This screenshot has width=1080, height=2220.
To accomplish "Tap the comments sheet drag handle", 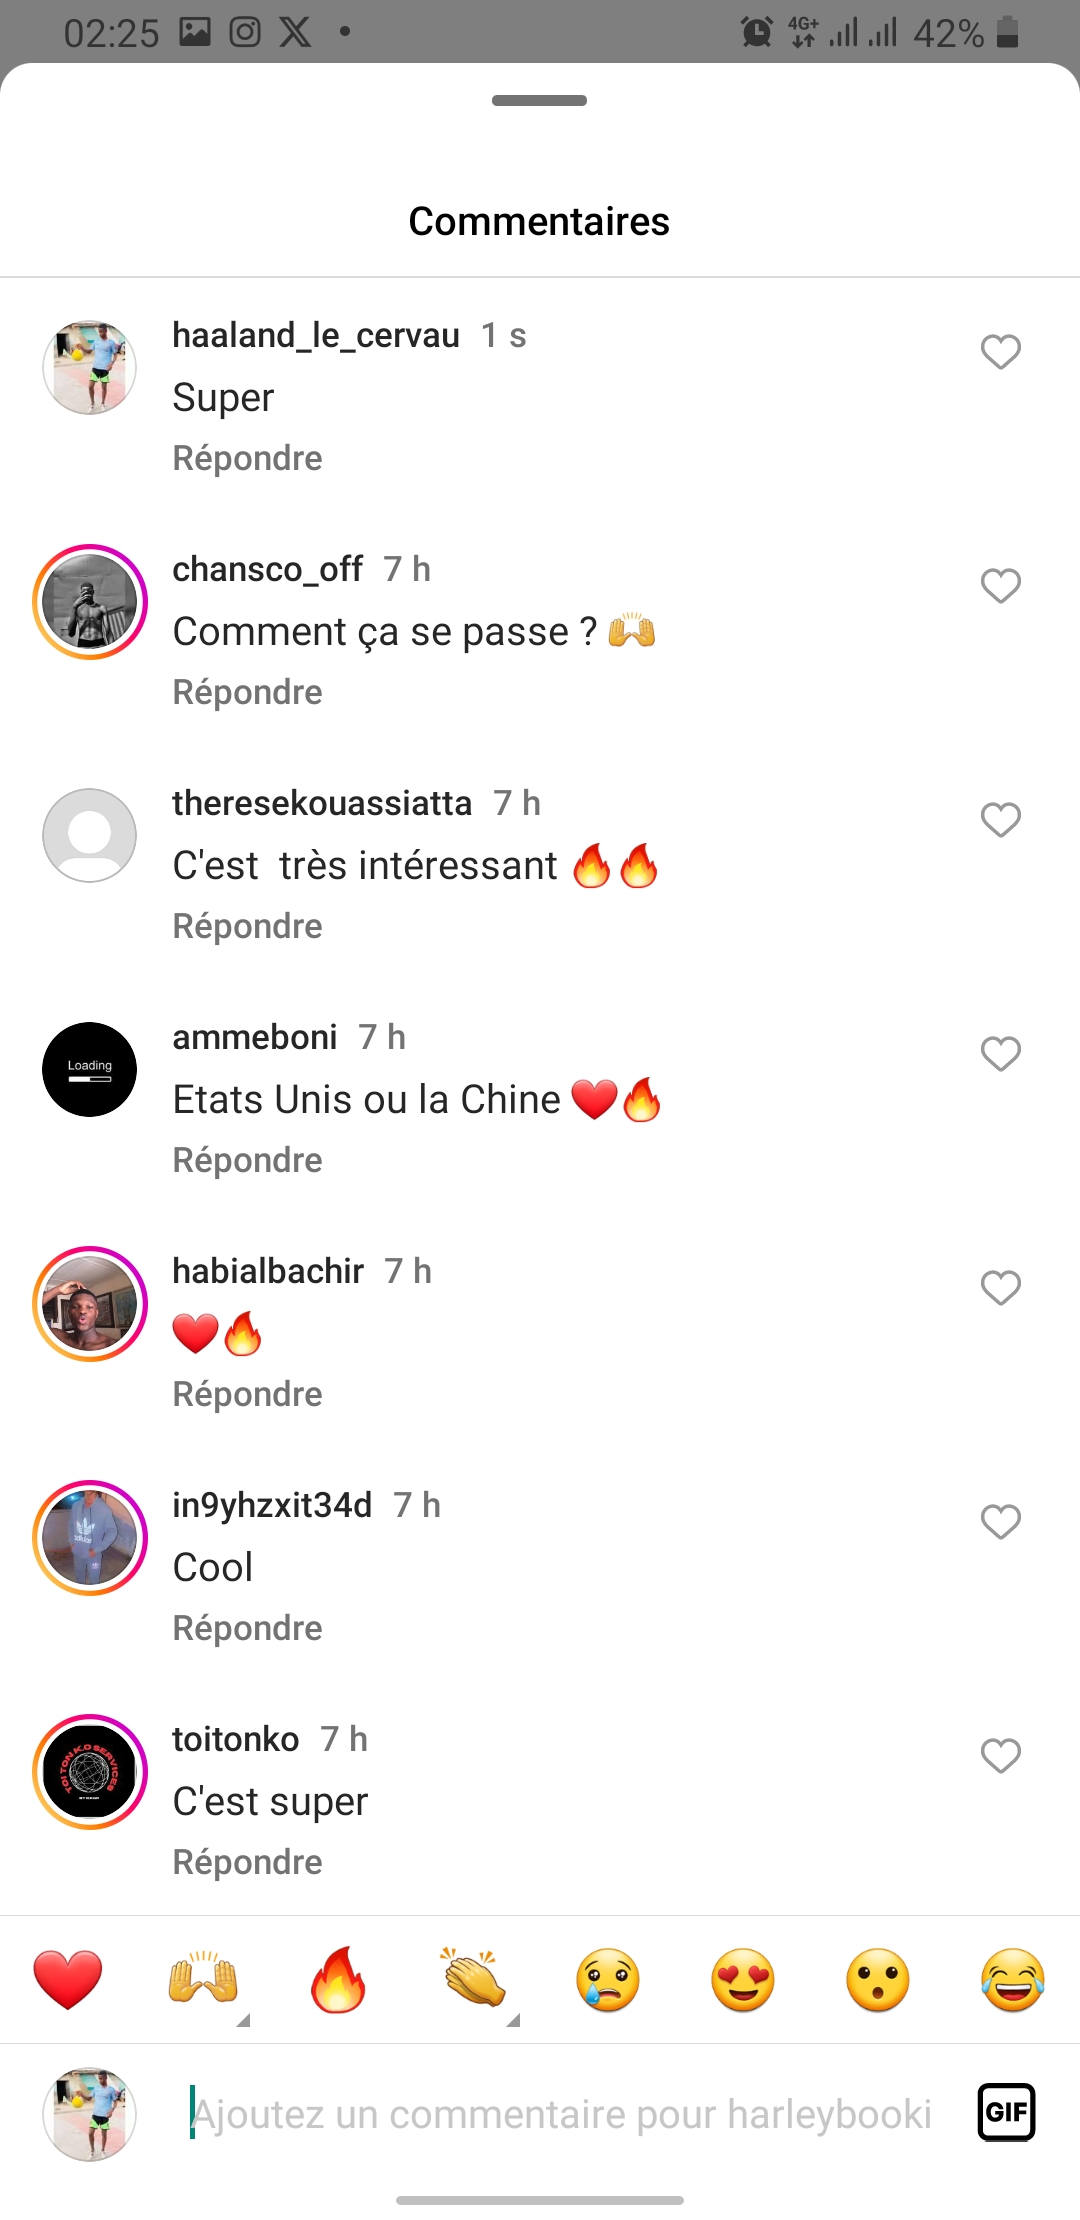I will [539, 100].
